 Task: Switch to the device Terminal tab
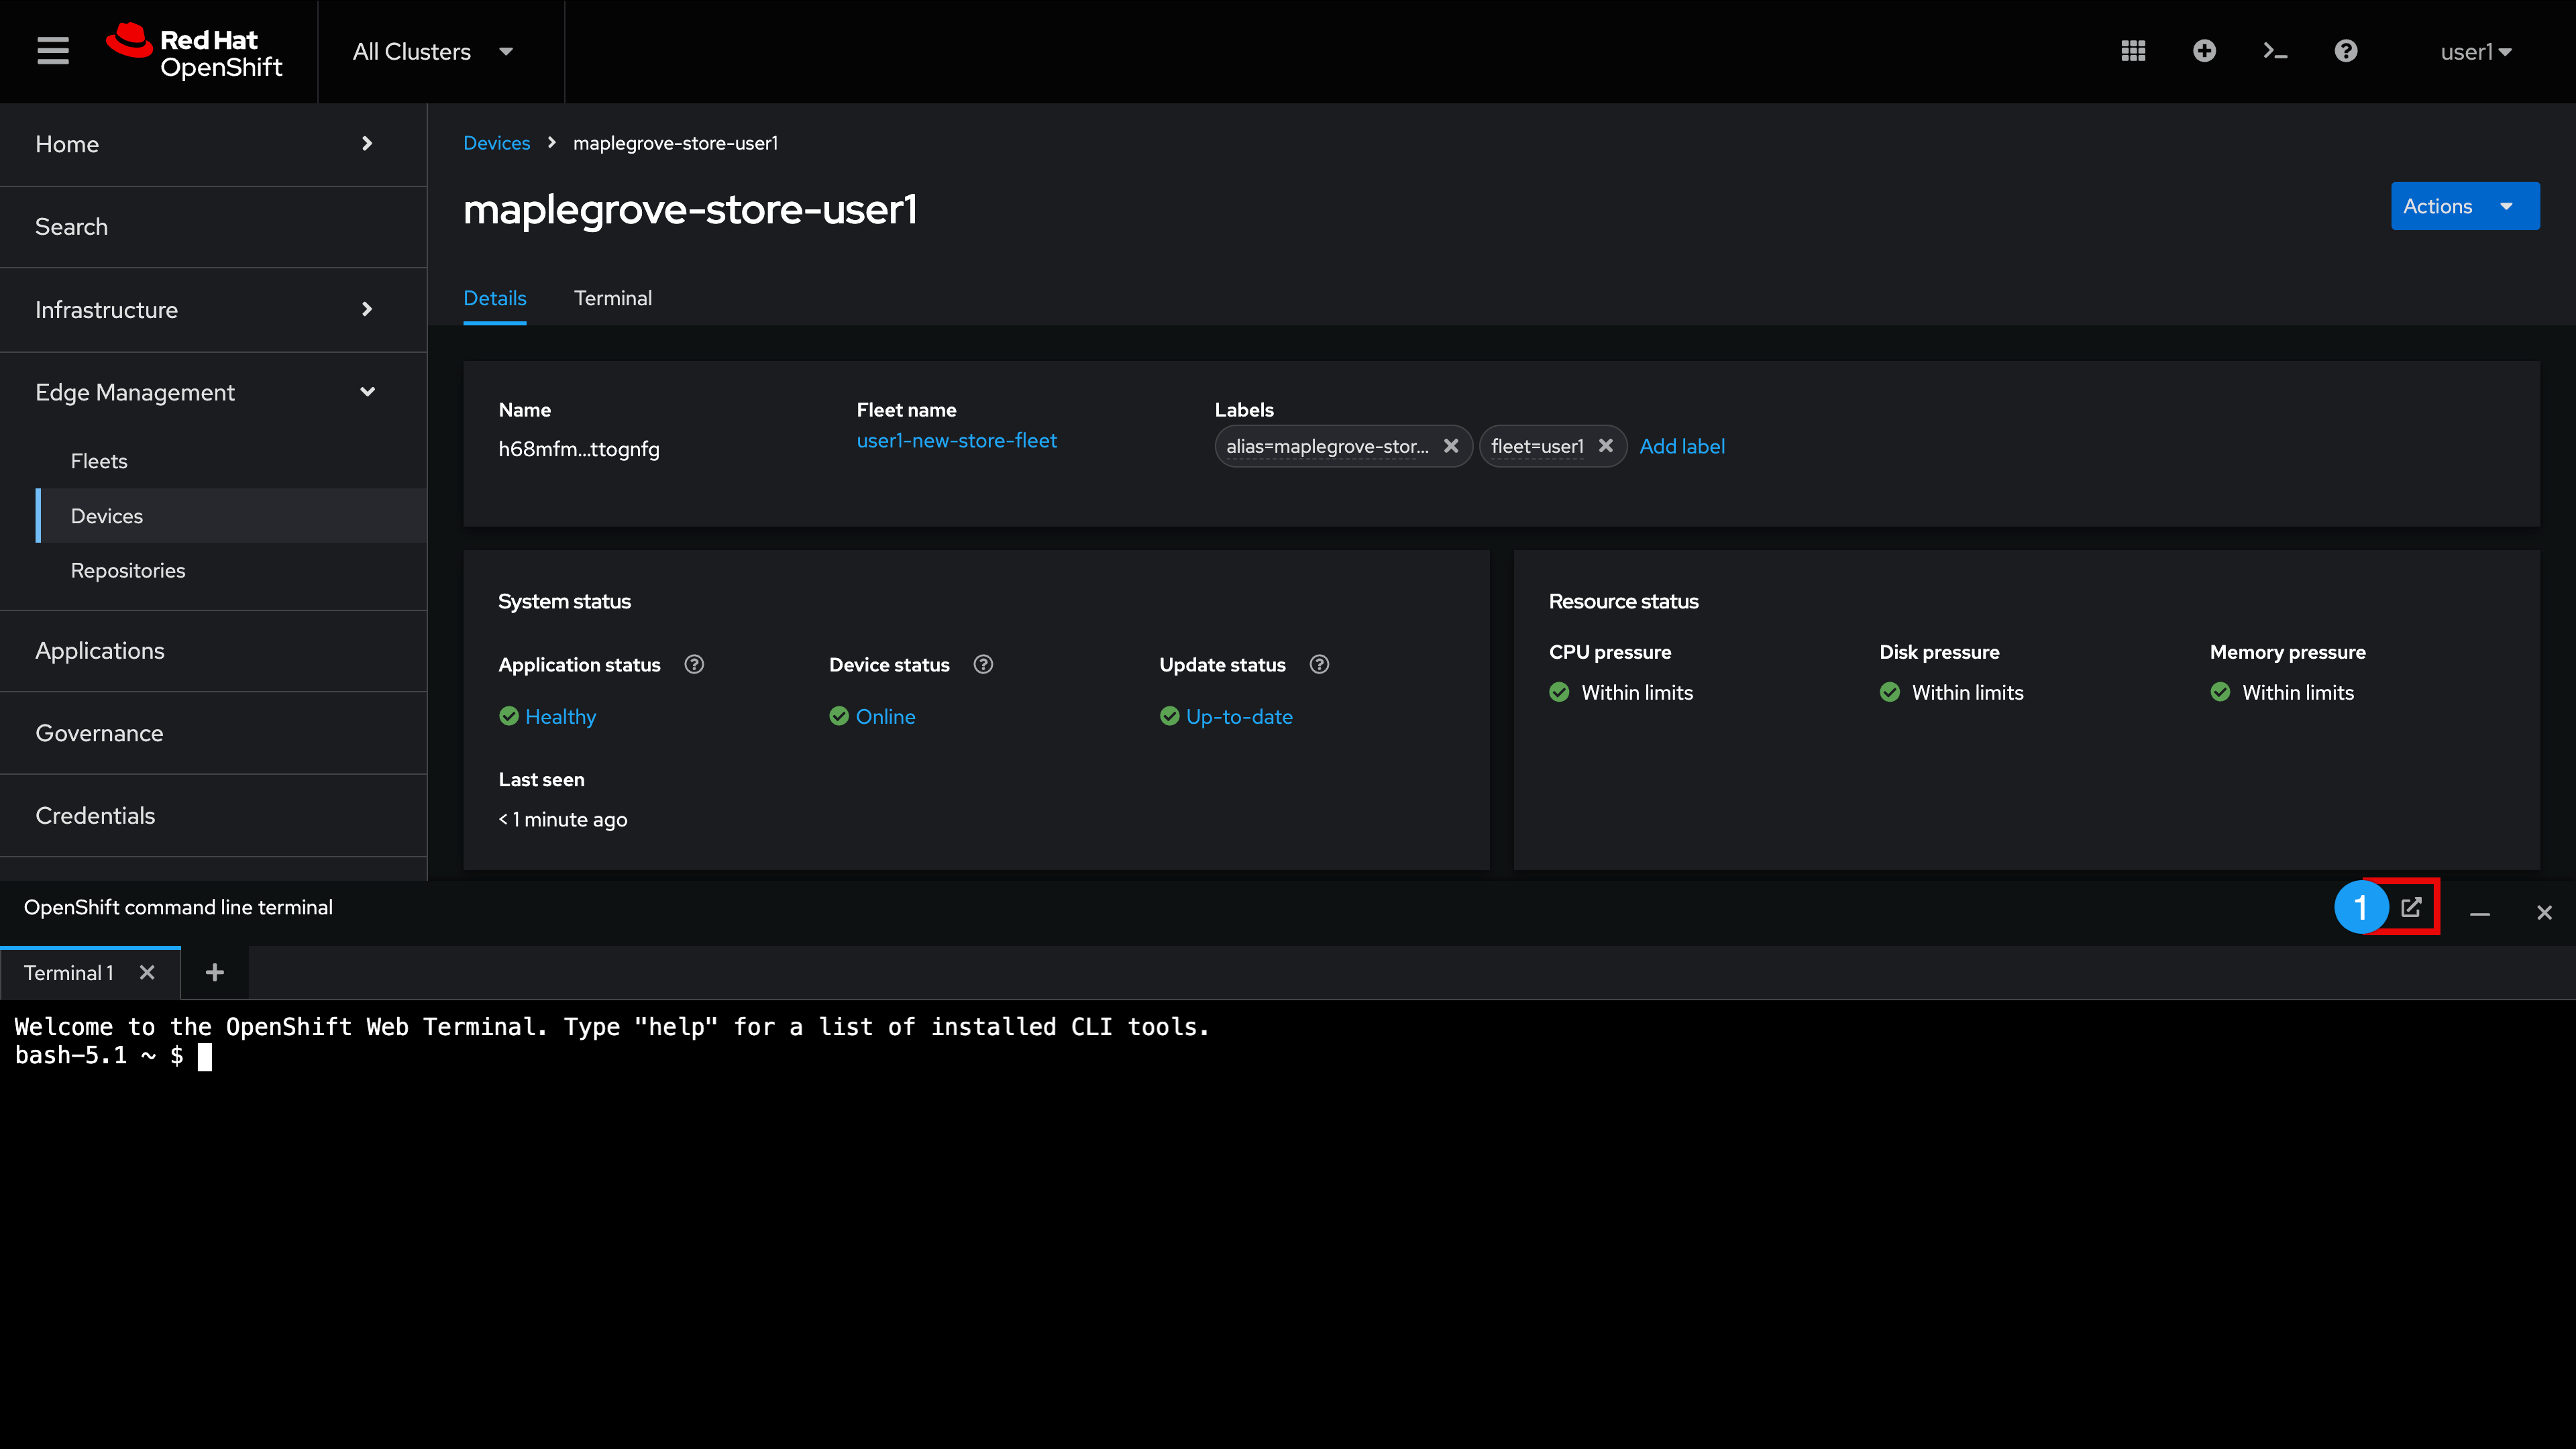pos(612,298)
